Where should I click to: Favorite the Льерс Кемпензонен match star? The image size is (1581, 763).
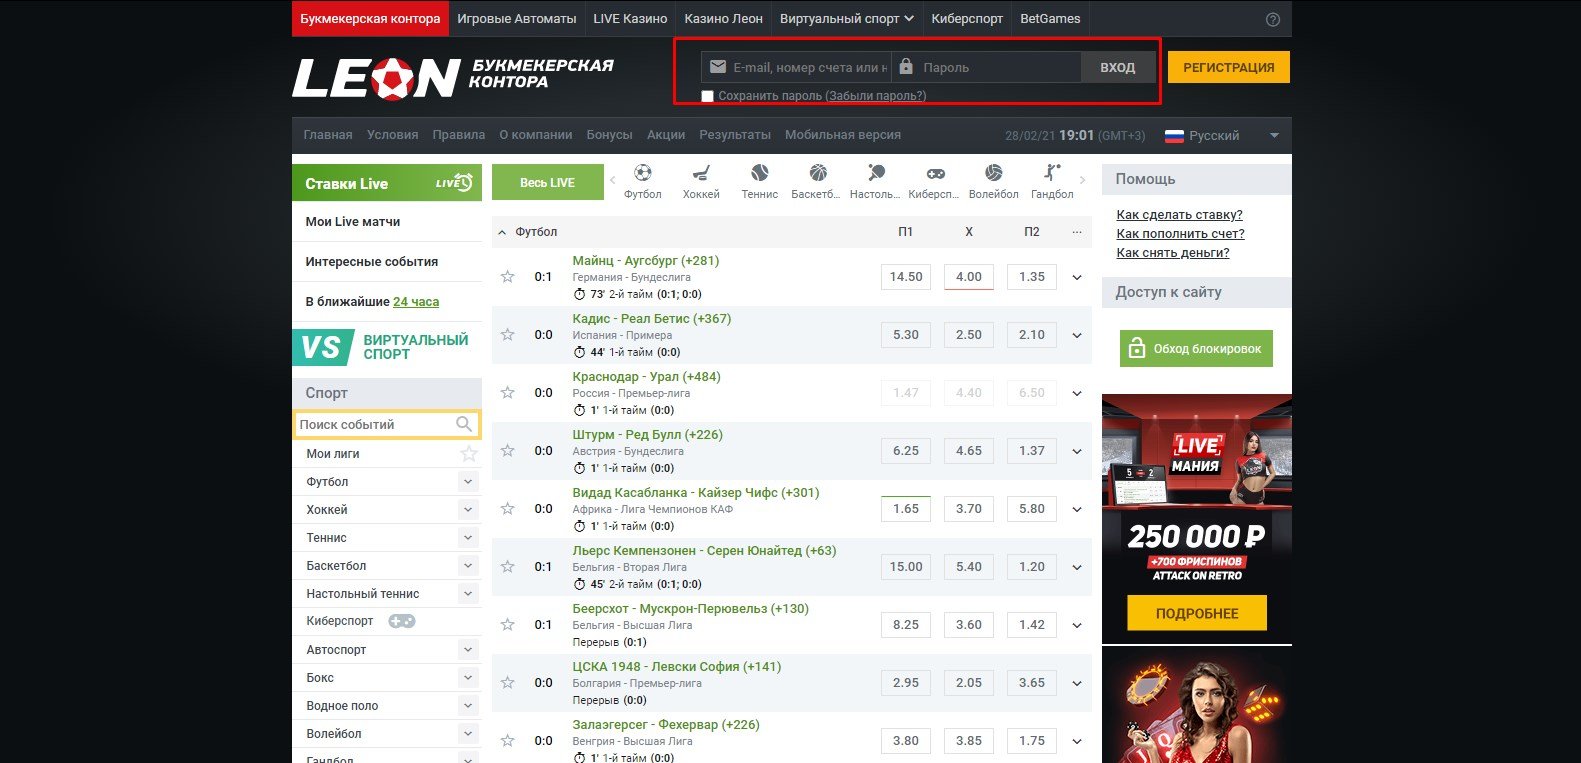[508, 567]
